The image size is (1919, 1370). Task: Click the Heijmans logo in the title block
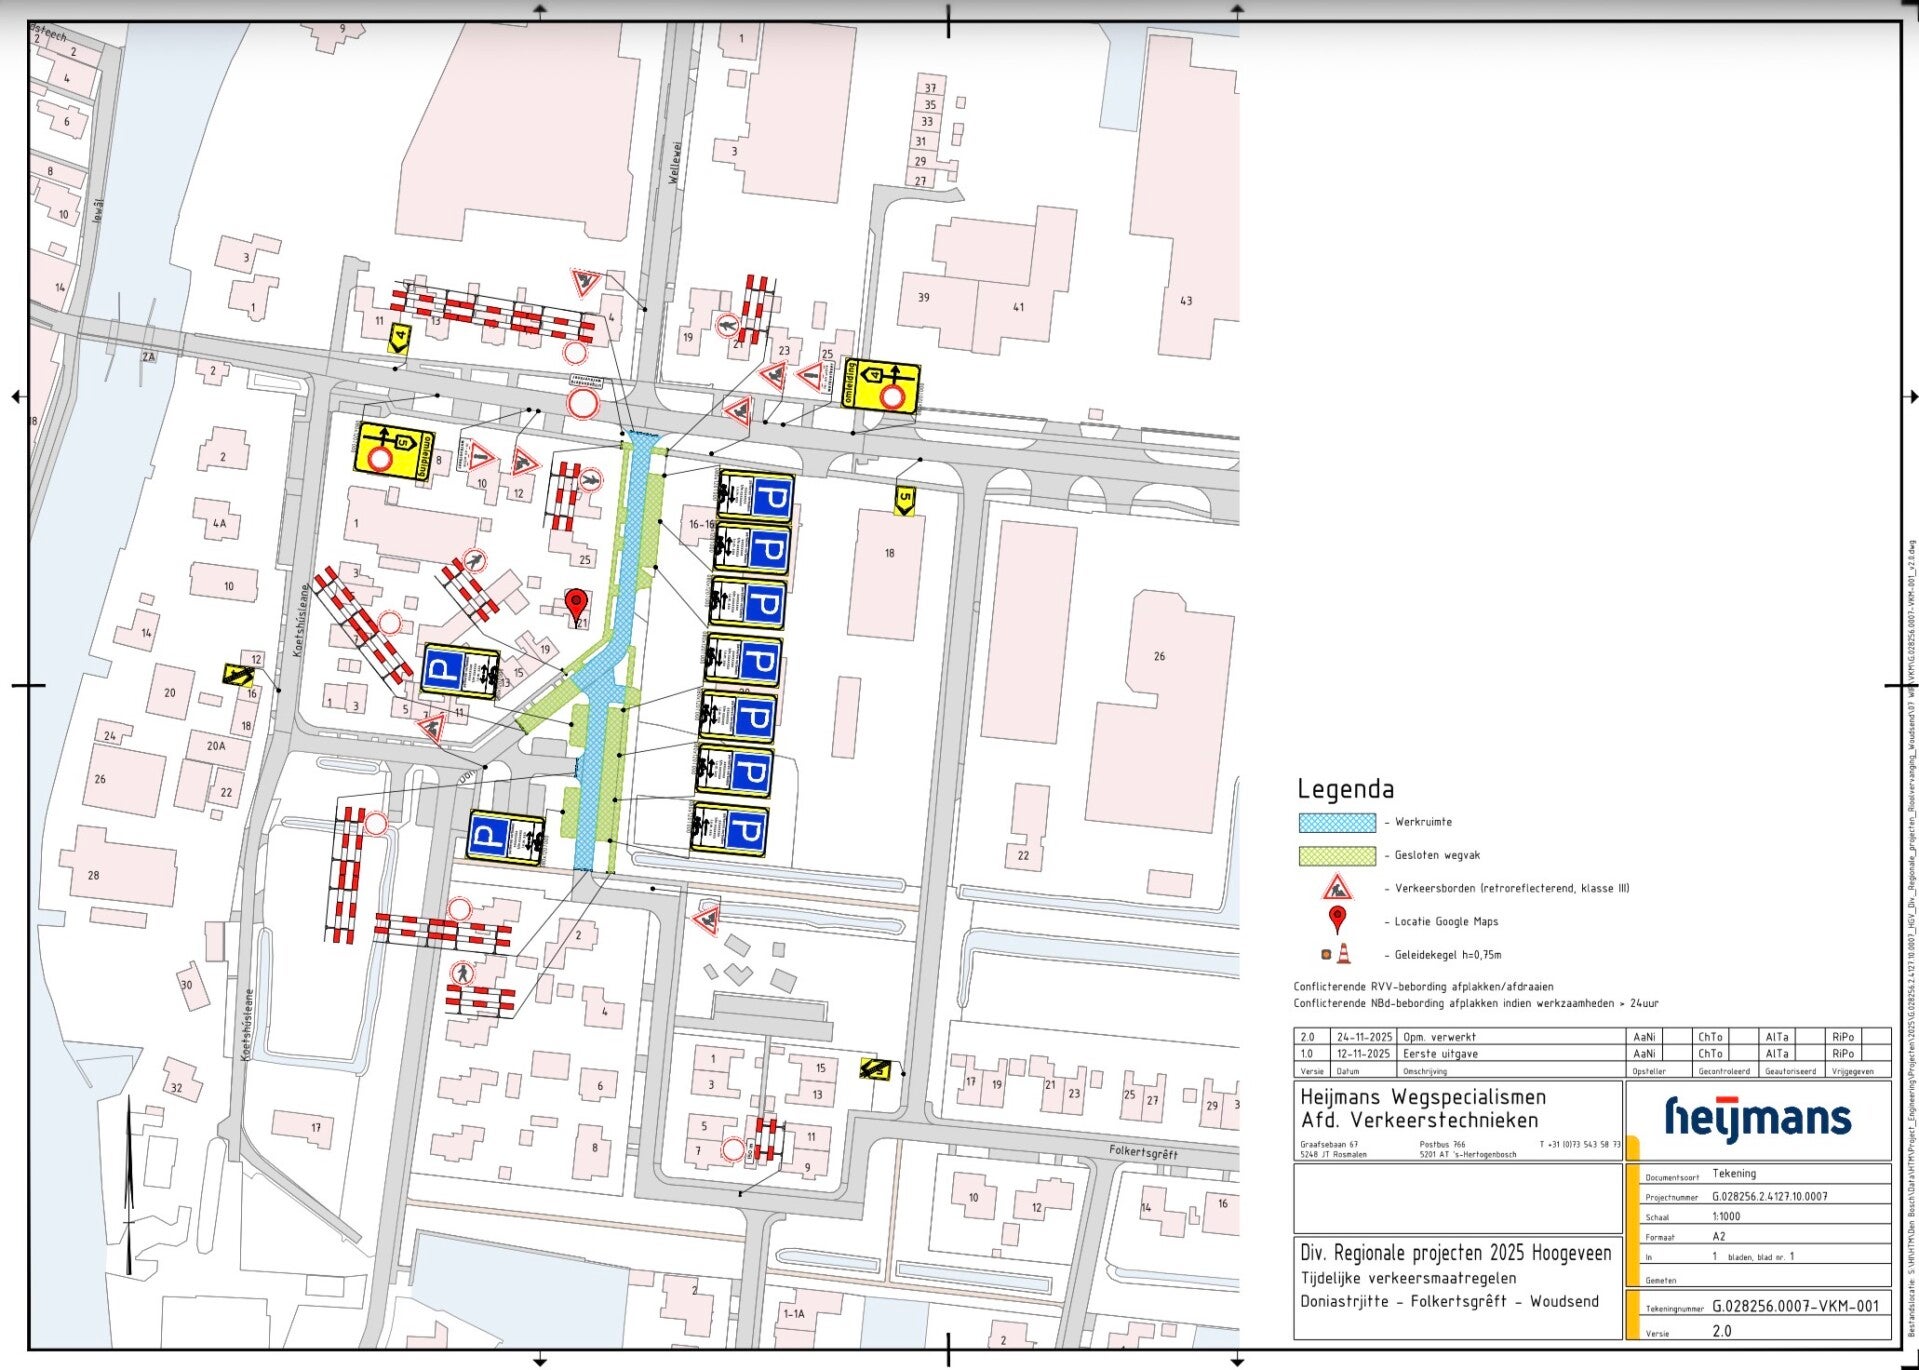(x=1757, y=1118)
